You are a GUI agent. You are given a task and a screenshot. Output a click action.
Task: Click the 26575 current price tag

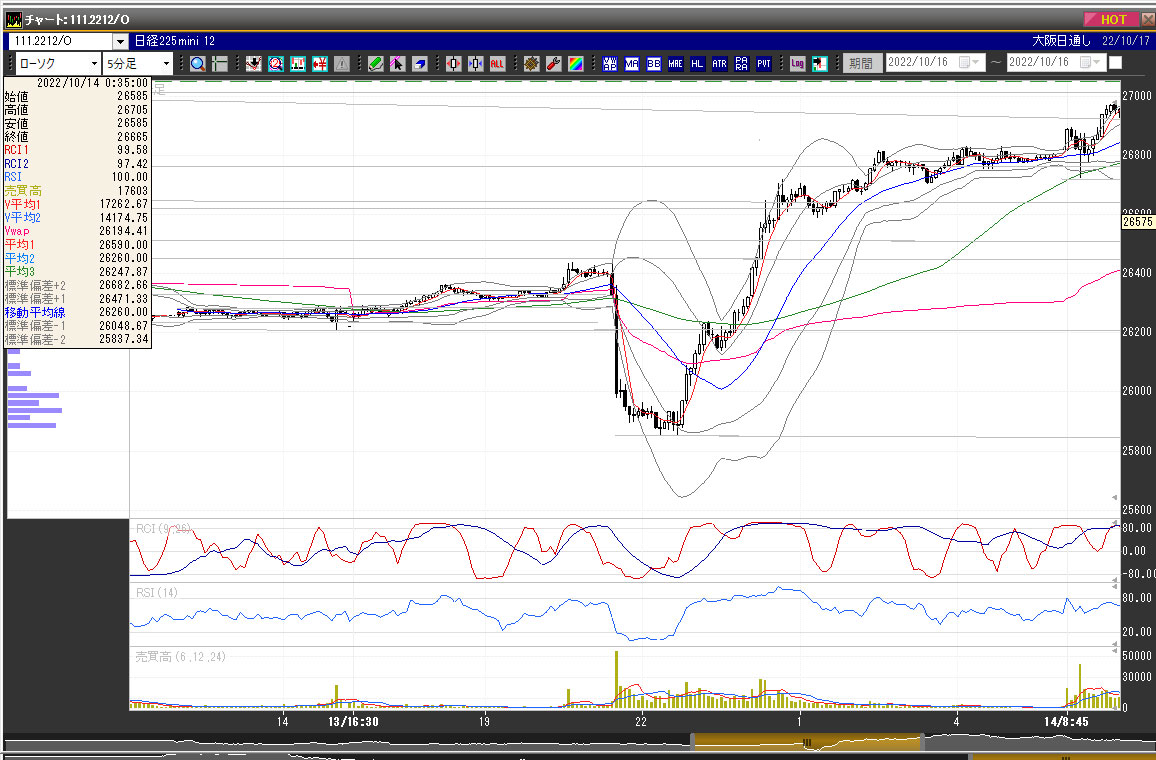click(1138, 221)
